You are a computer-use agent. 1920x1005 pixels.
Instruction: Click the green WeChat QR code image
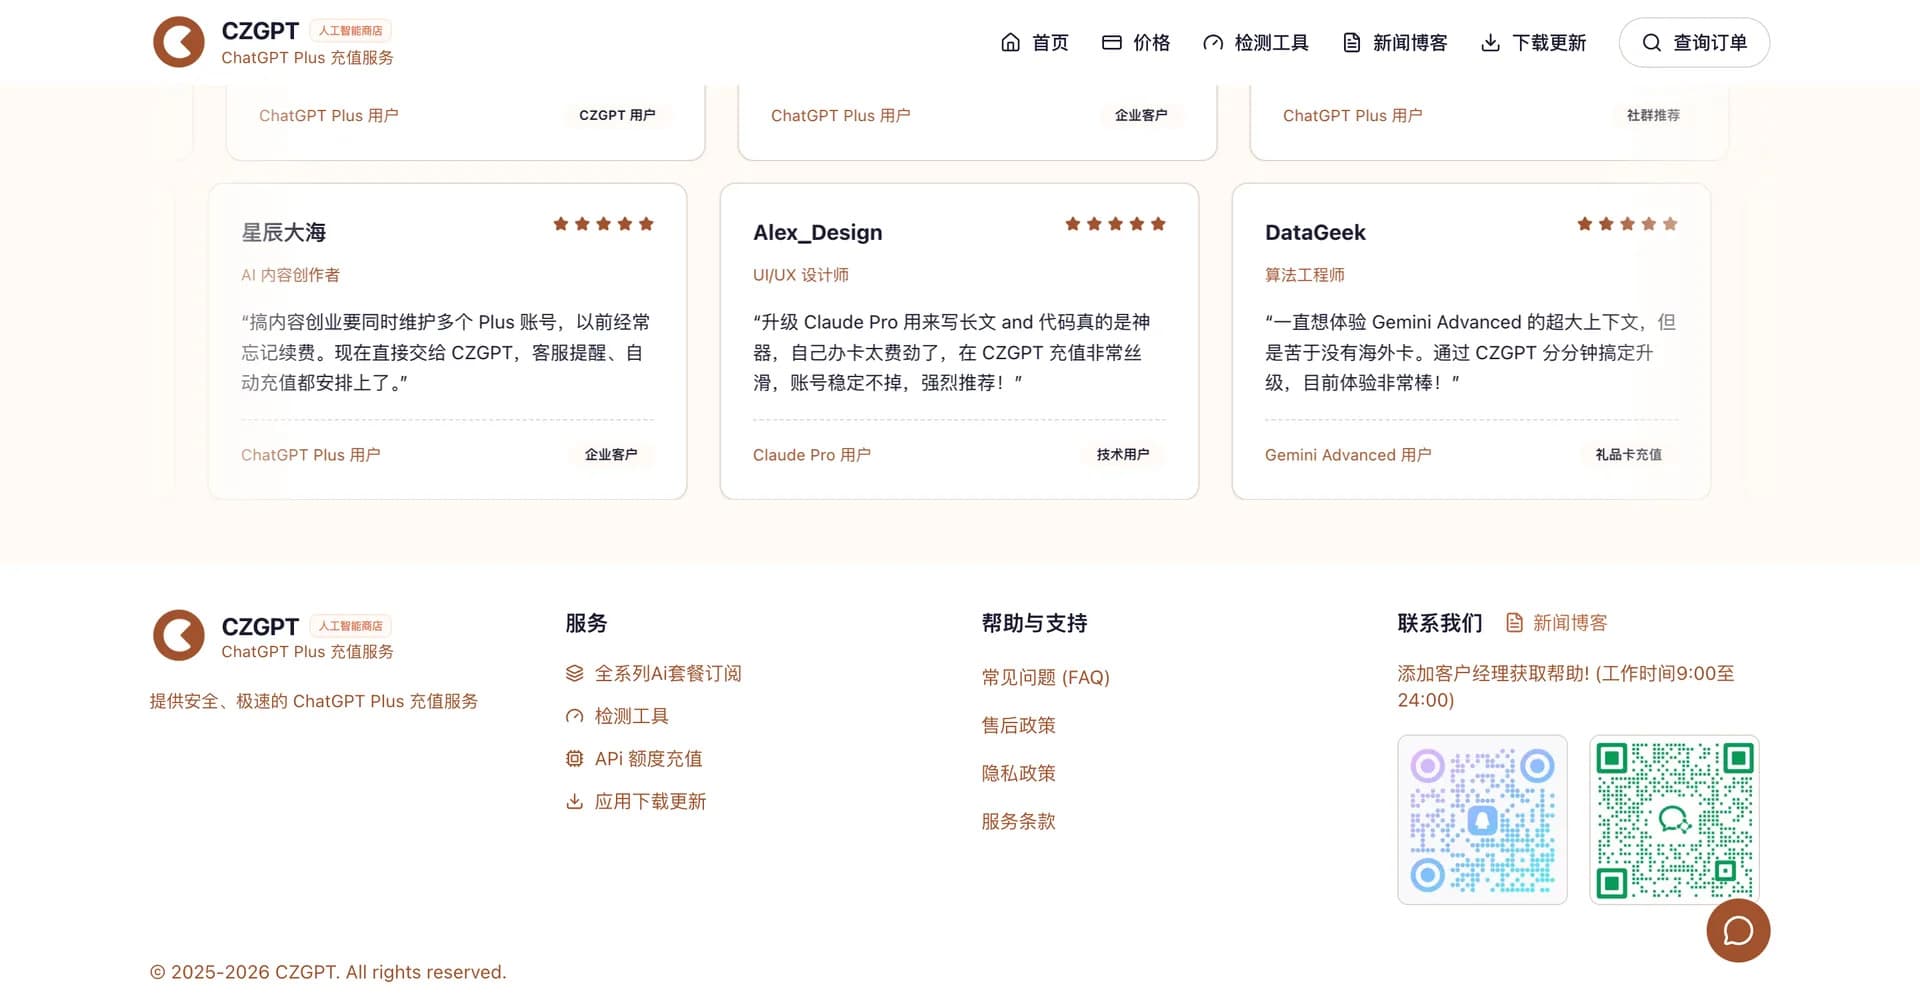[1675, 820]
